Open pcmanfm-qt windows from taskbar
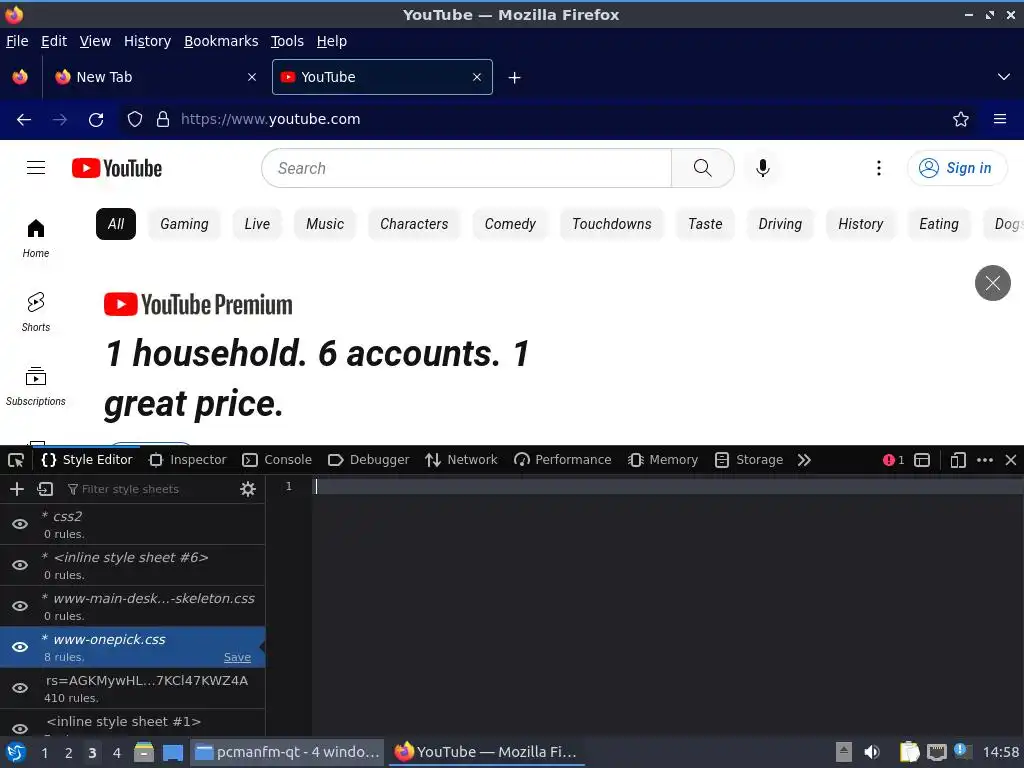The height and width of the screenshot is (768, 1024). point(287,752)
